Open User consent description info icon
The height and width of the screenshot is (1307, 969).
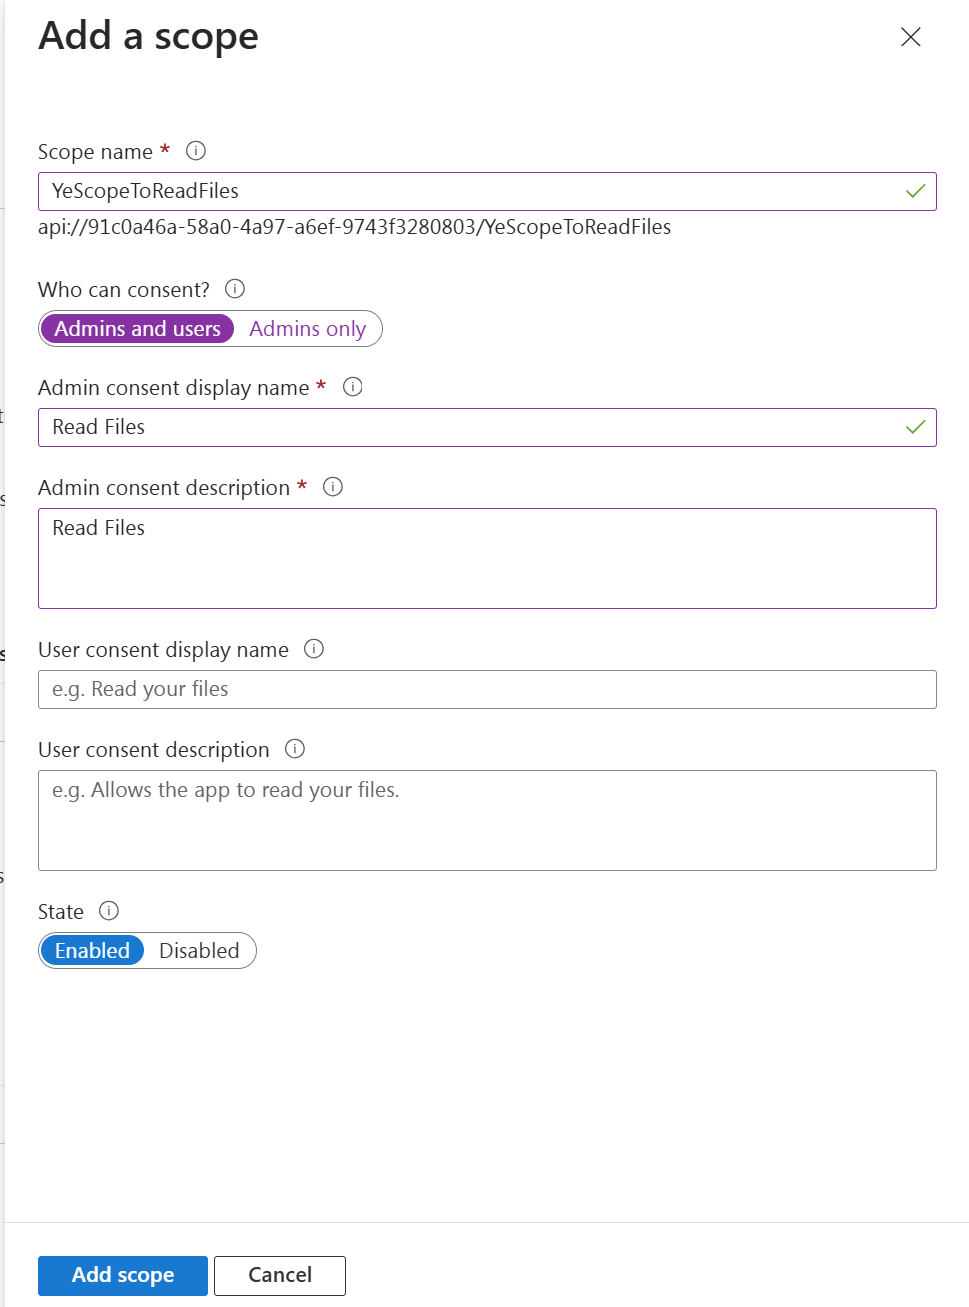[295, 749]
